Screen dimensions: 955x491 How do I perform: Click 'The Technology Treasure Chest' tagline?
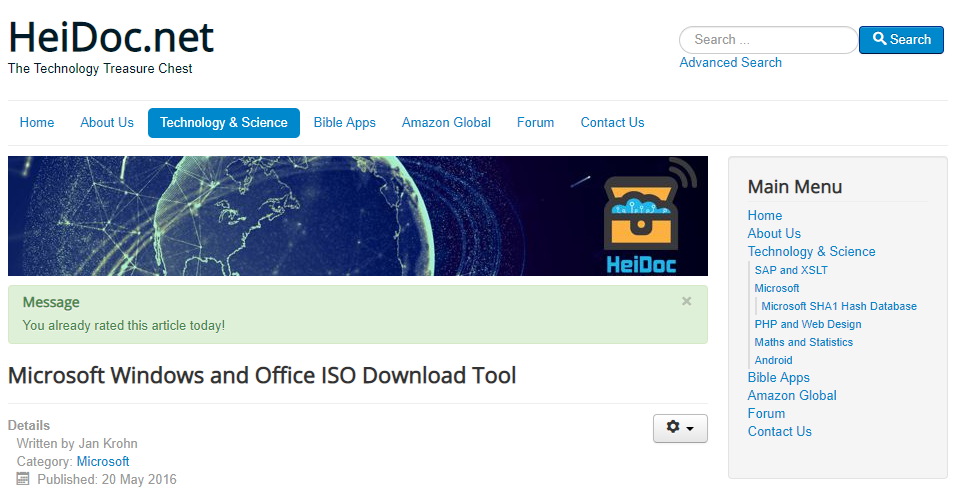(x=100, y=69)
